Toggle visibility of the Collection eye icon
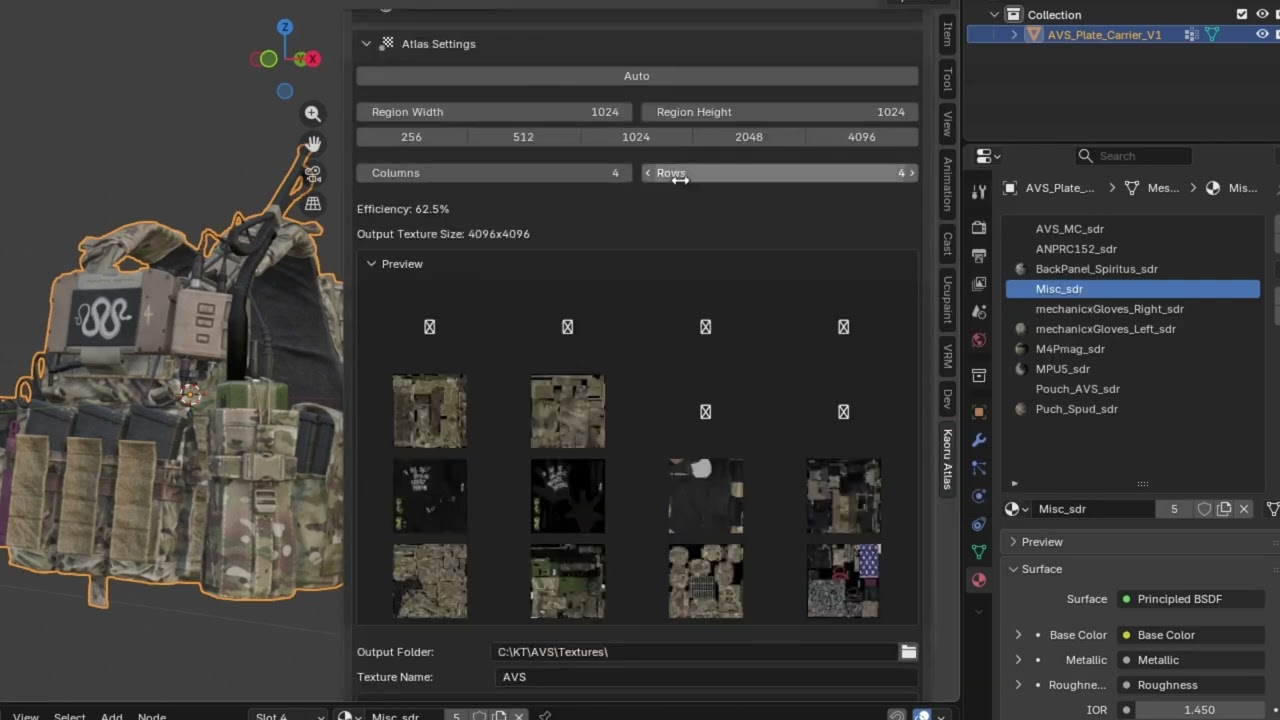Screen dimensions: 1280x720 click(1262, 14)
